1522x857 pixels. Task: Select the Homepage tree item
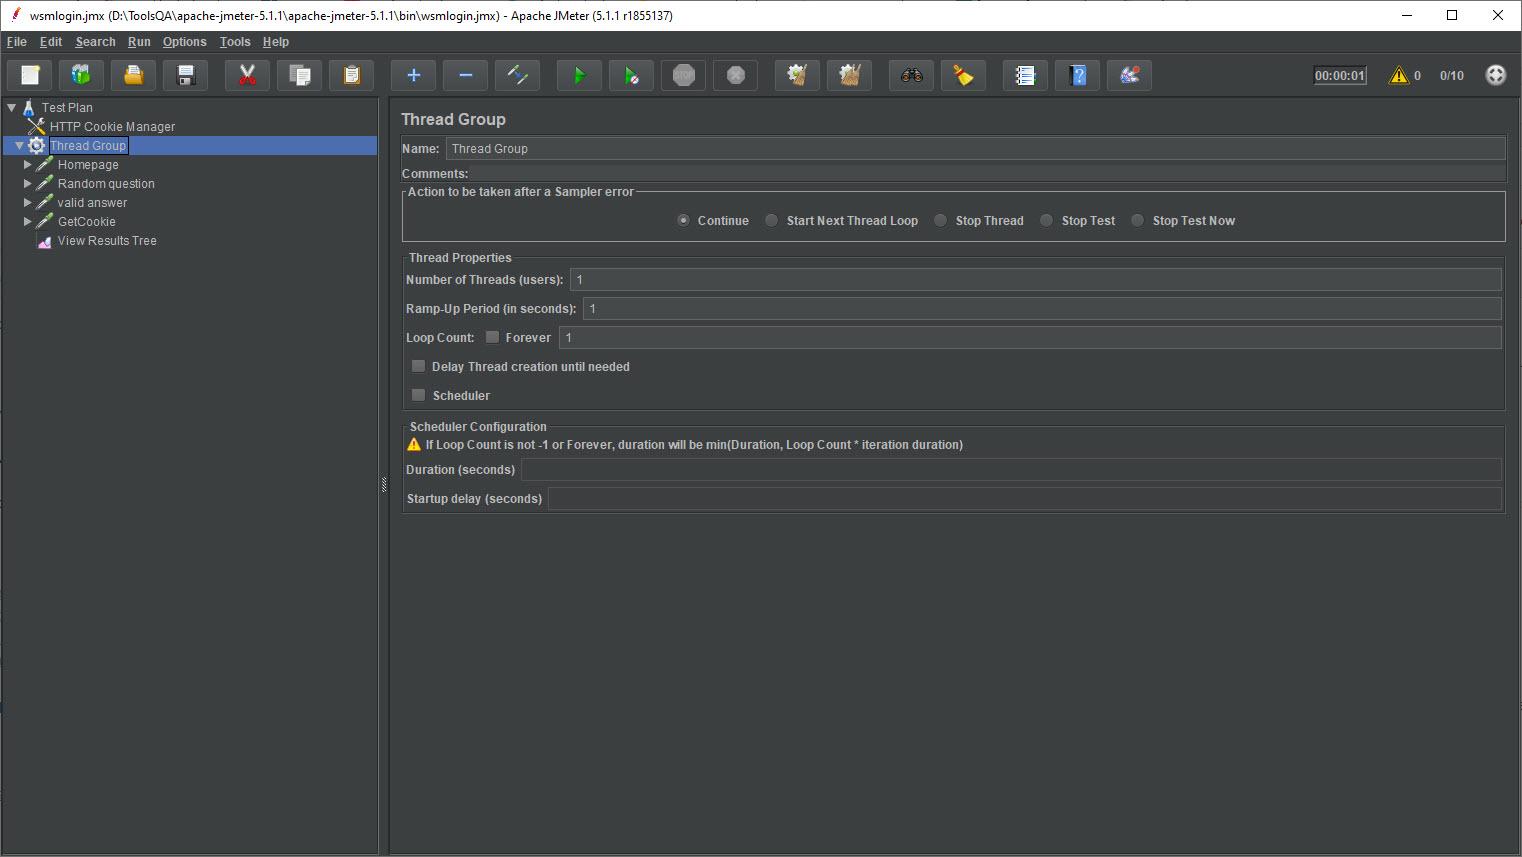tap(88, 165)
